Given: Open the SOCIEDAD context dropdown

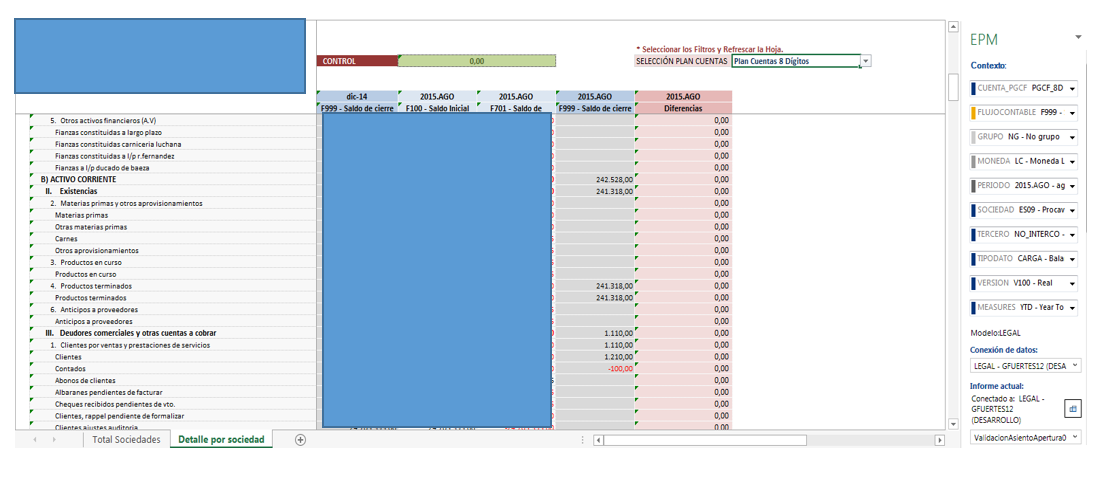Looking at the screenshot, I should click(x=1072, y=210).
